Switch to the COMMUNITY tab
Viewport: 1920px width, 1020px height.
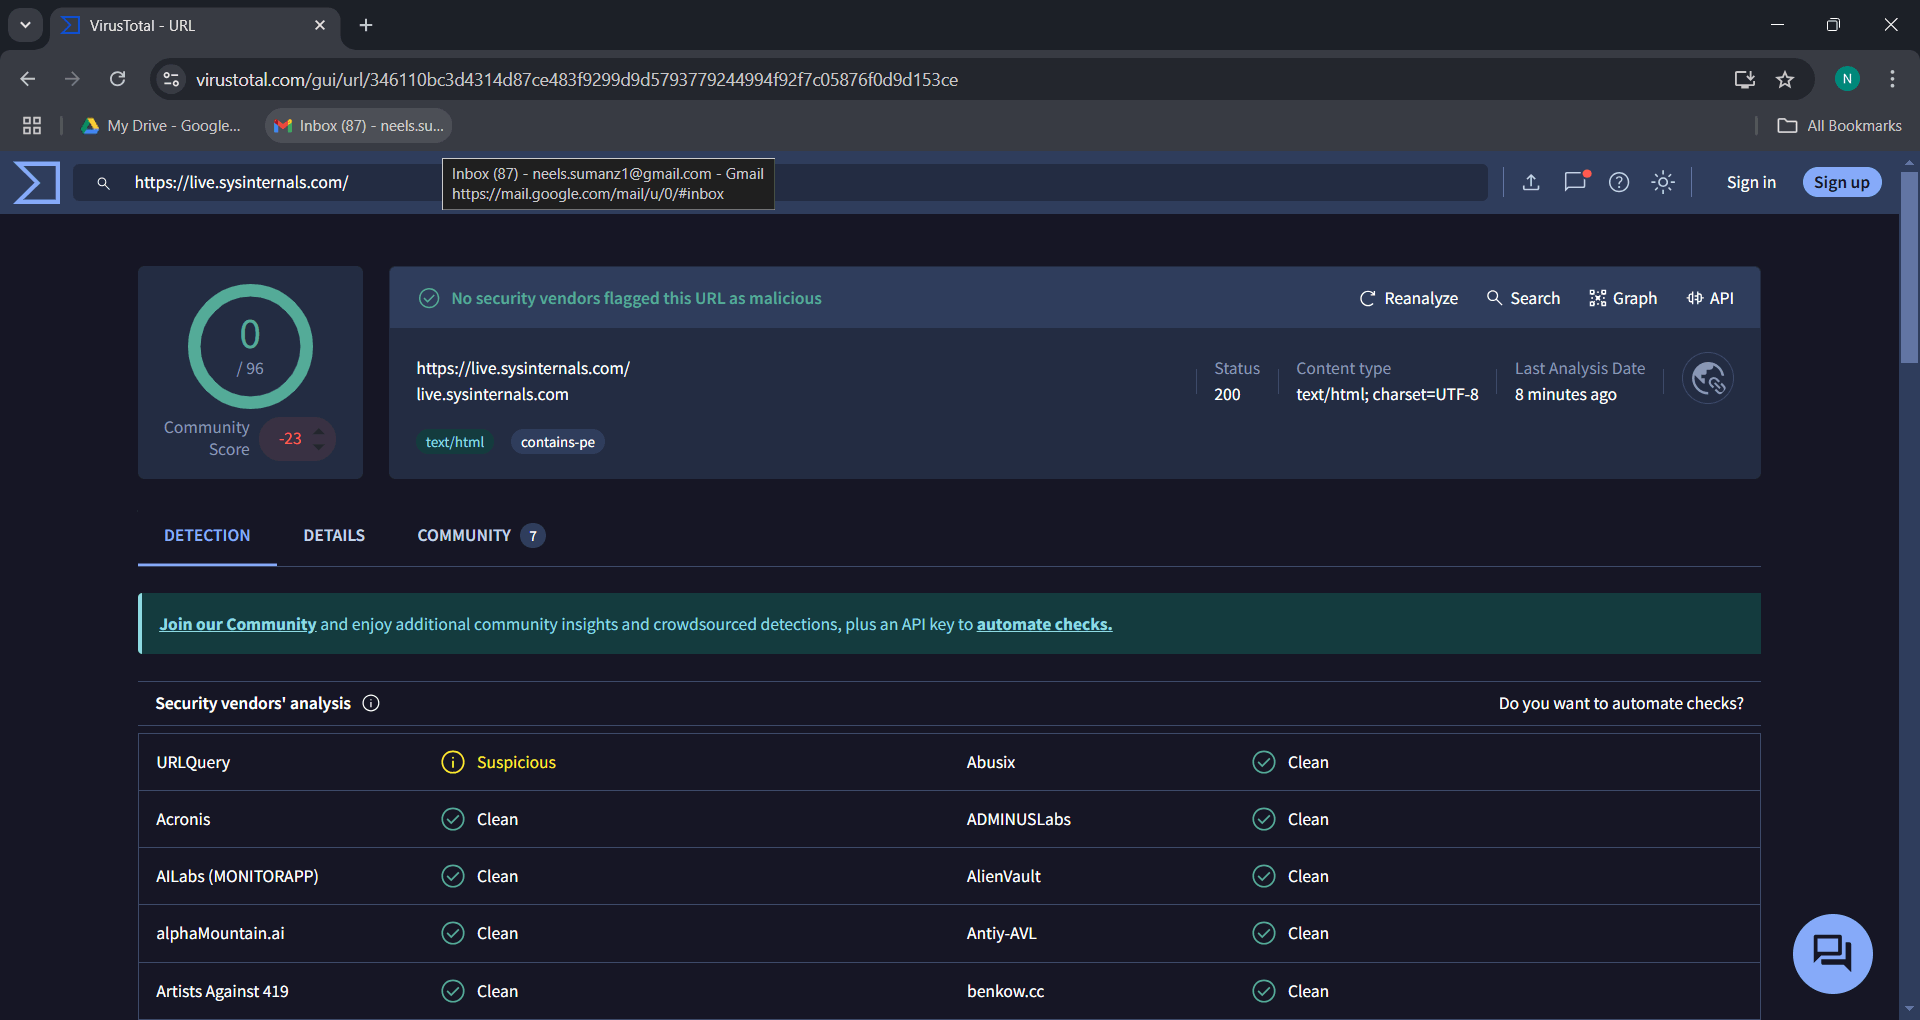481,536
